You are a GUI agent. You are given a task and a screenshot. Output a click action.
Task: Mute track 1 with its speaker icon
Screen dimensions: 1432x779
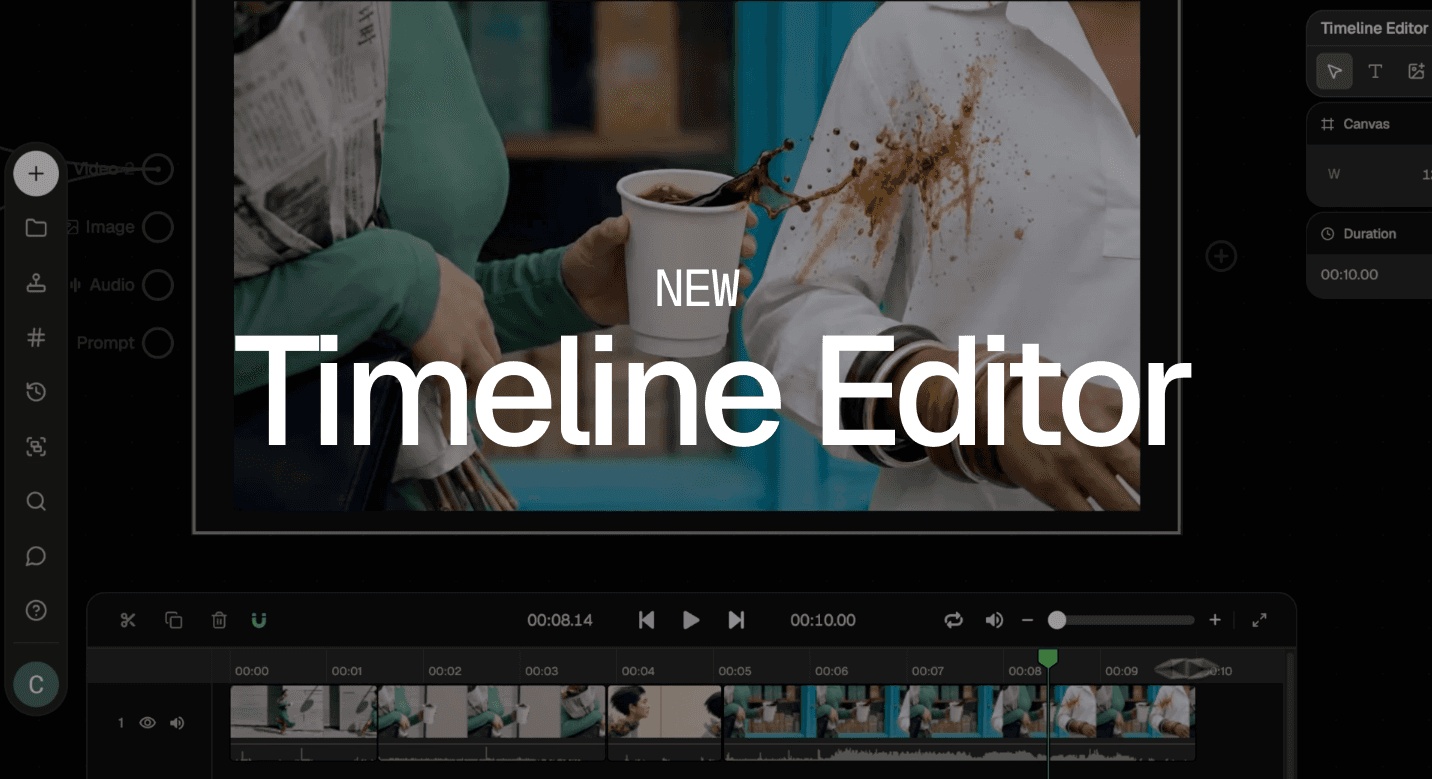(x=177, y=722)
